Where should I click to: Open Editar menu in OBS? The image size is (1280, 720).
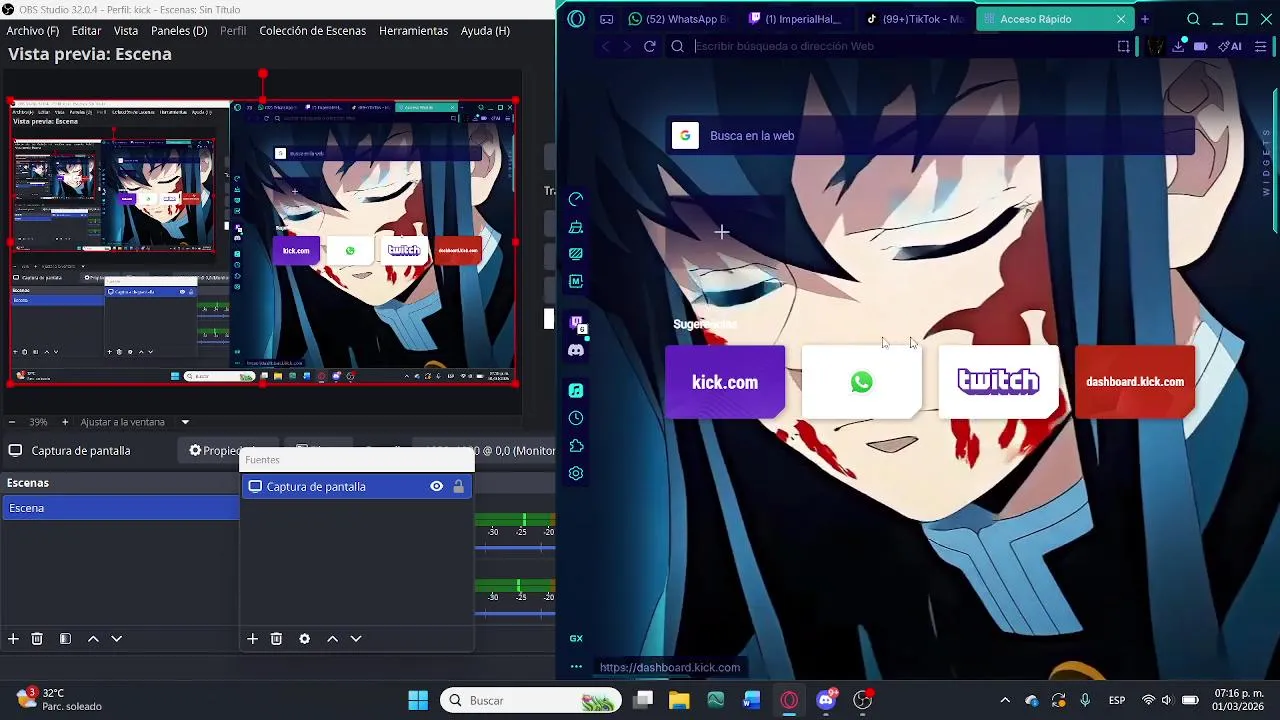[x=86, y=31]
